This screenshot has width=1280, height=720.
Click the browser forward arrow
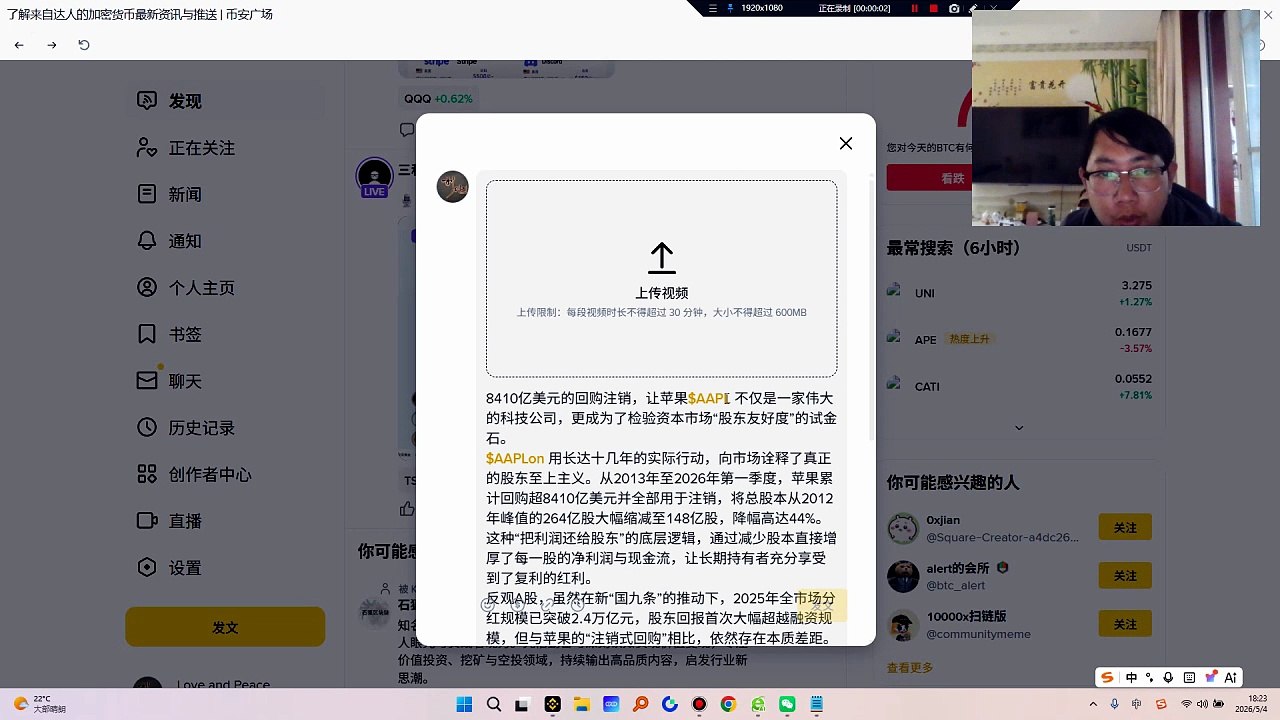52,45
